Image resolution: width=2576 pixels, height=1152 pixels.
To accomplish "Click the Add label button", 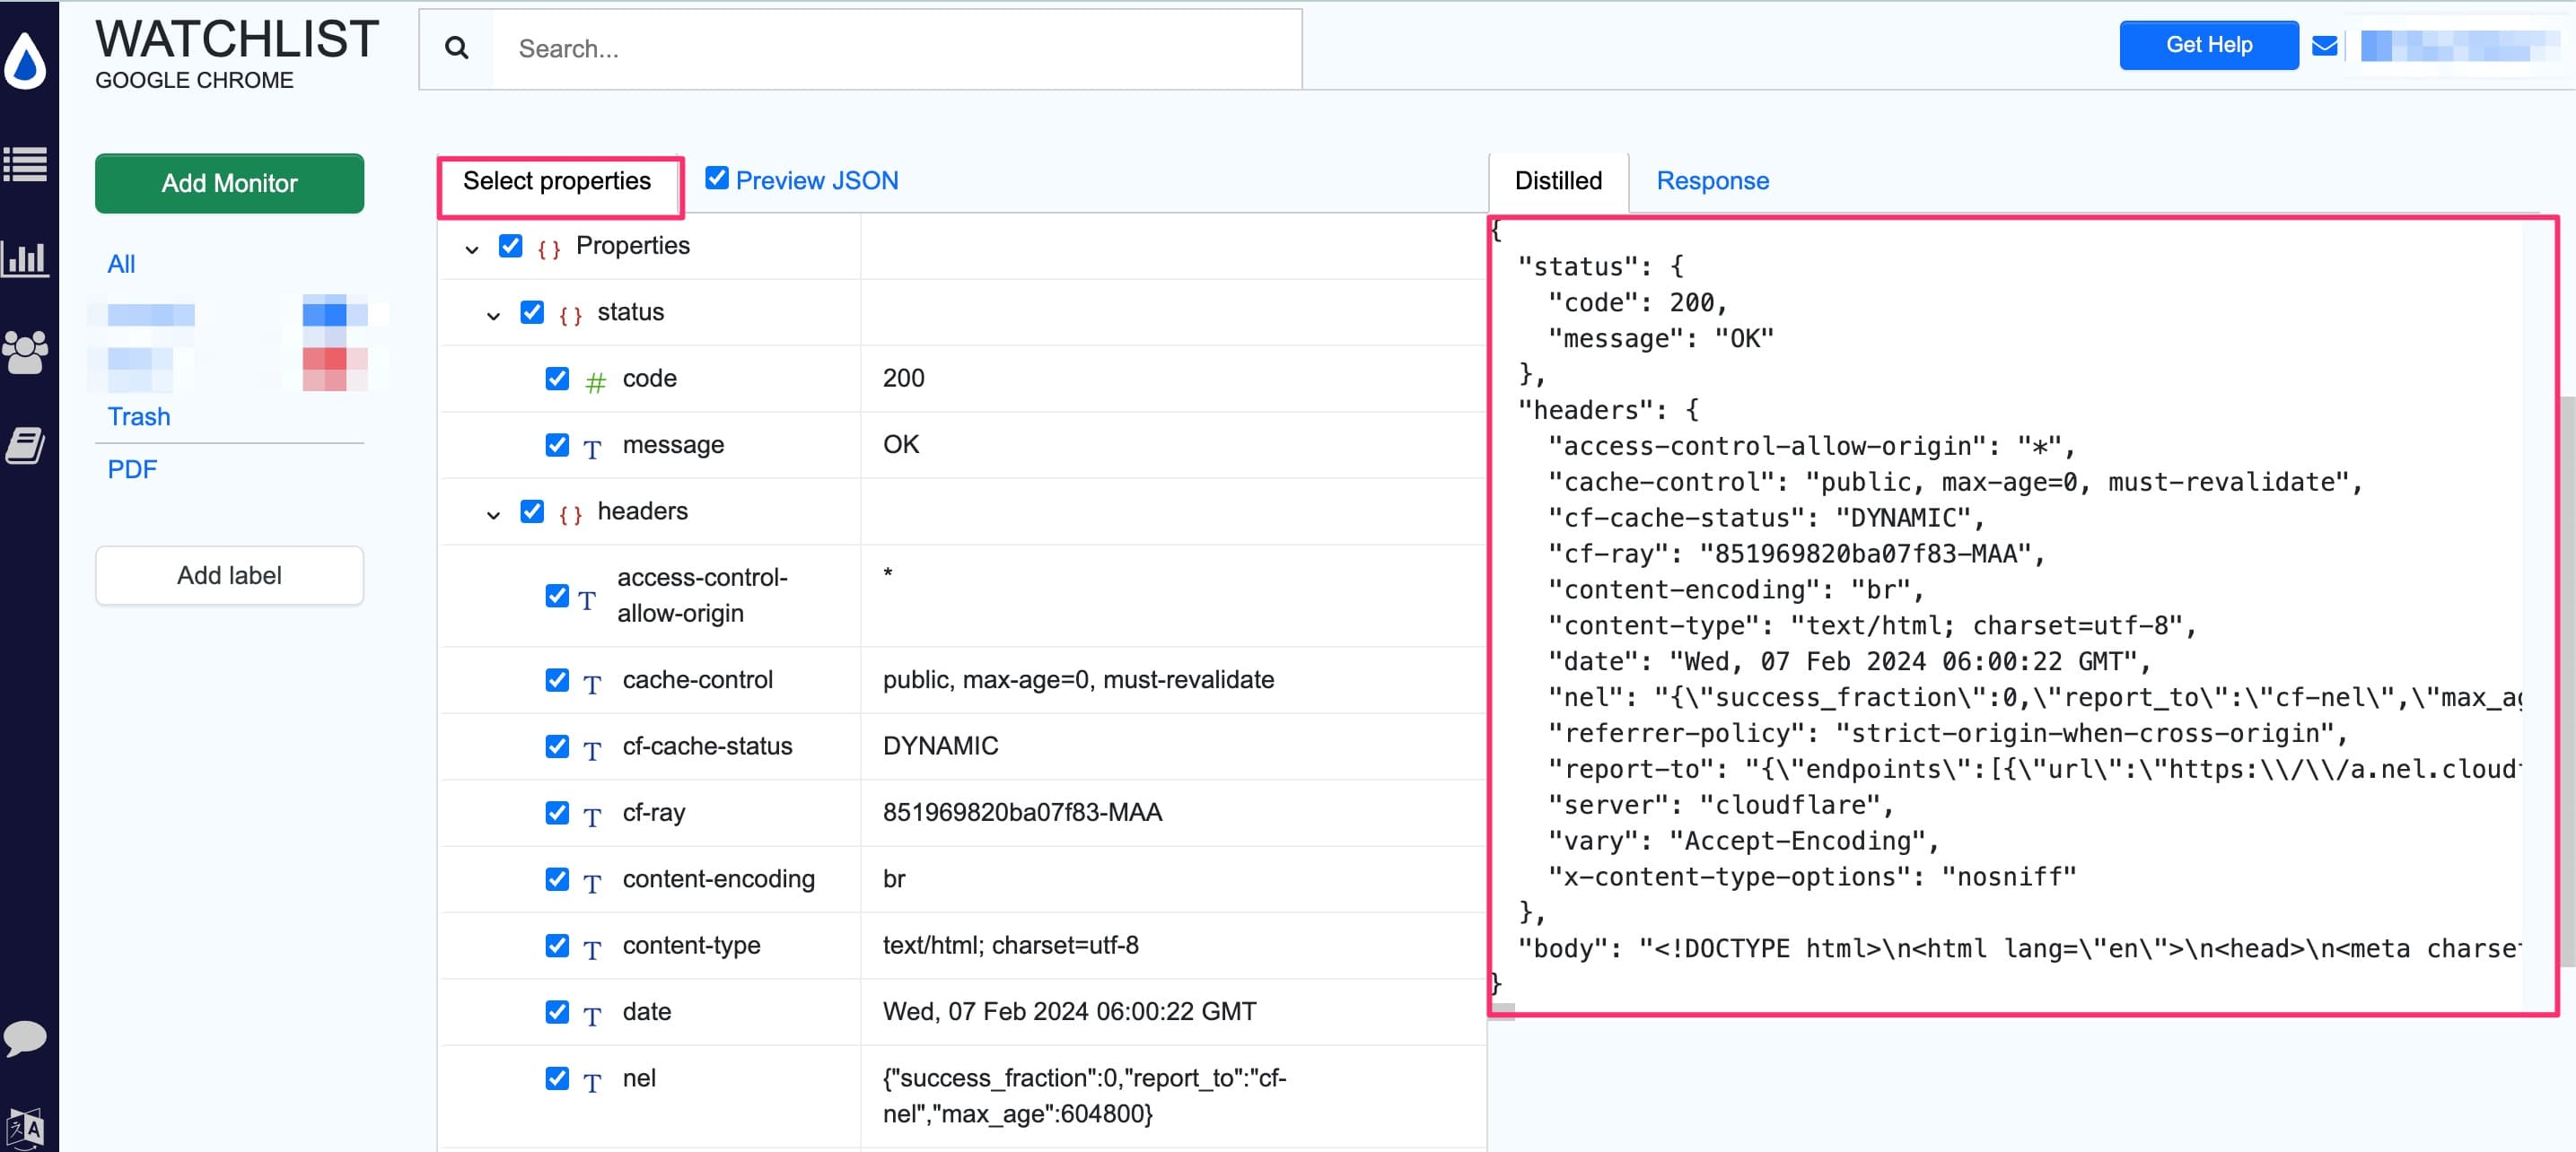I will pos(230,576).
